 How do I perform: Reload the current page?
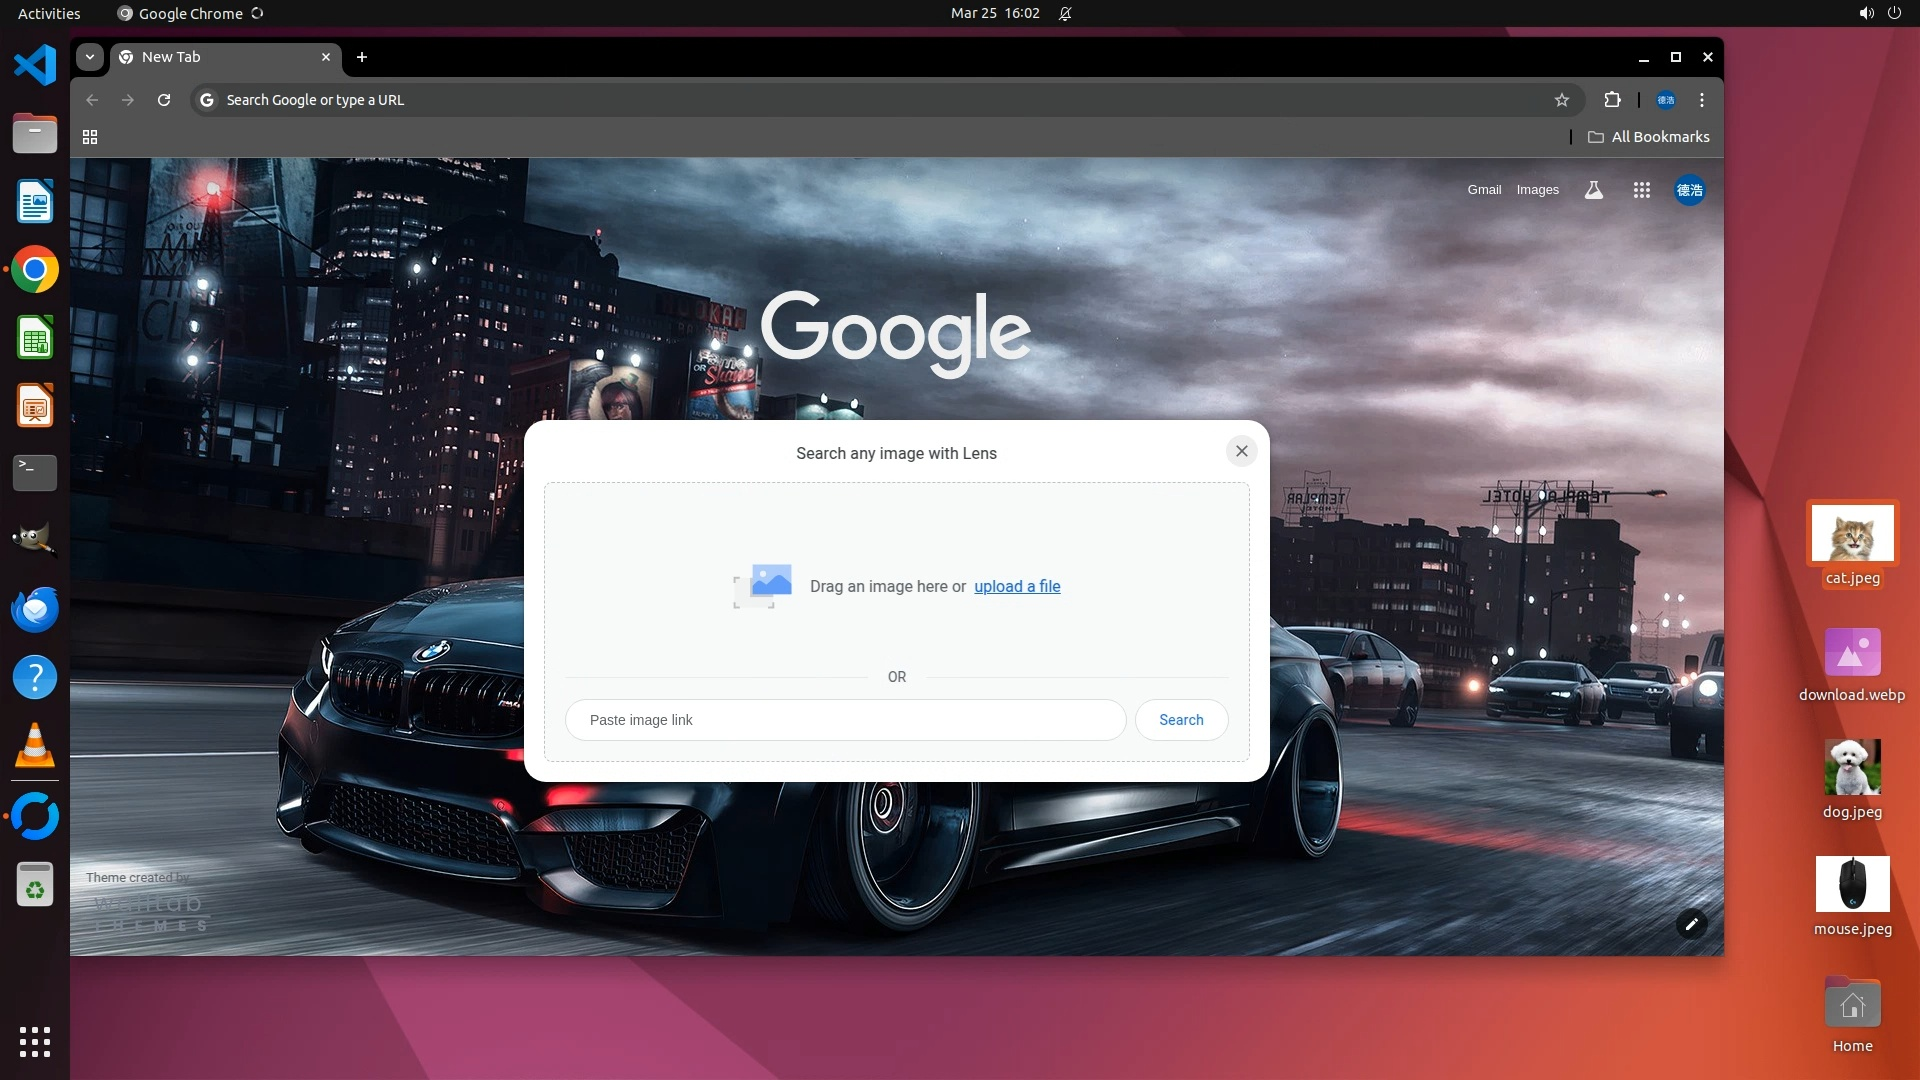[x=164, y=100]
